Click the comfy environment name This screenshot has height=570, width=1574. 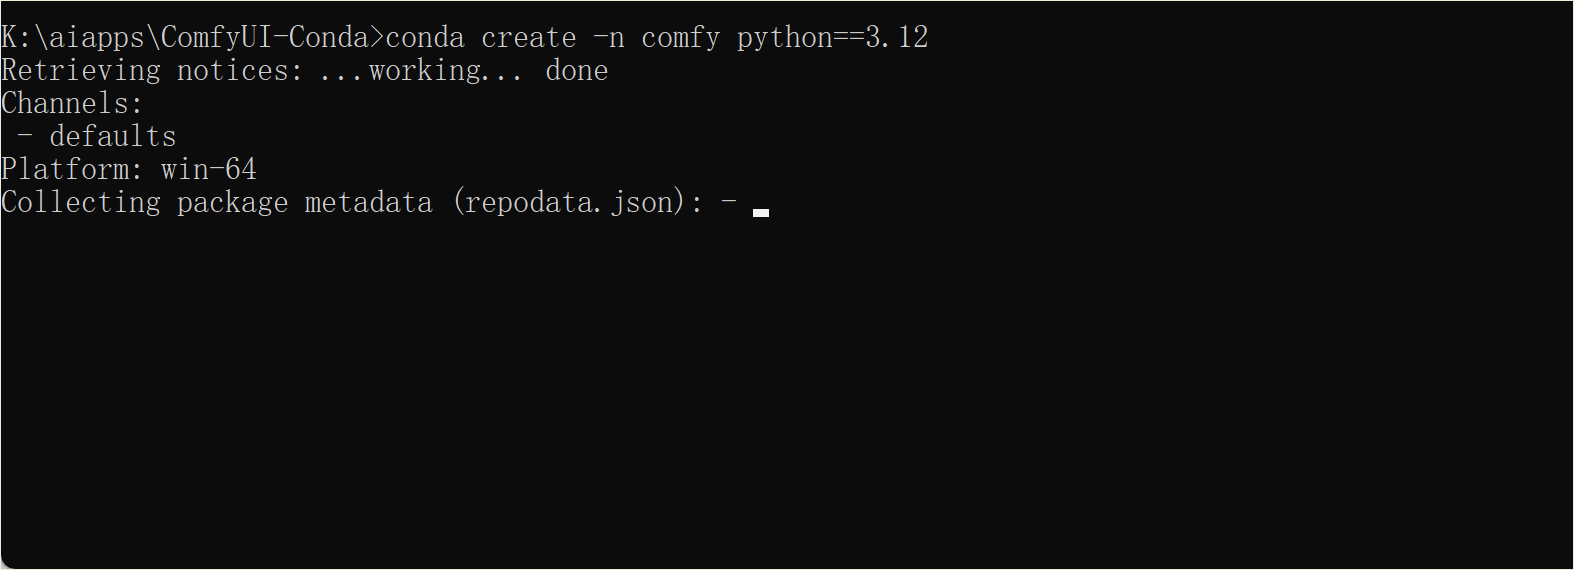point(681,38)
